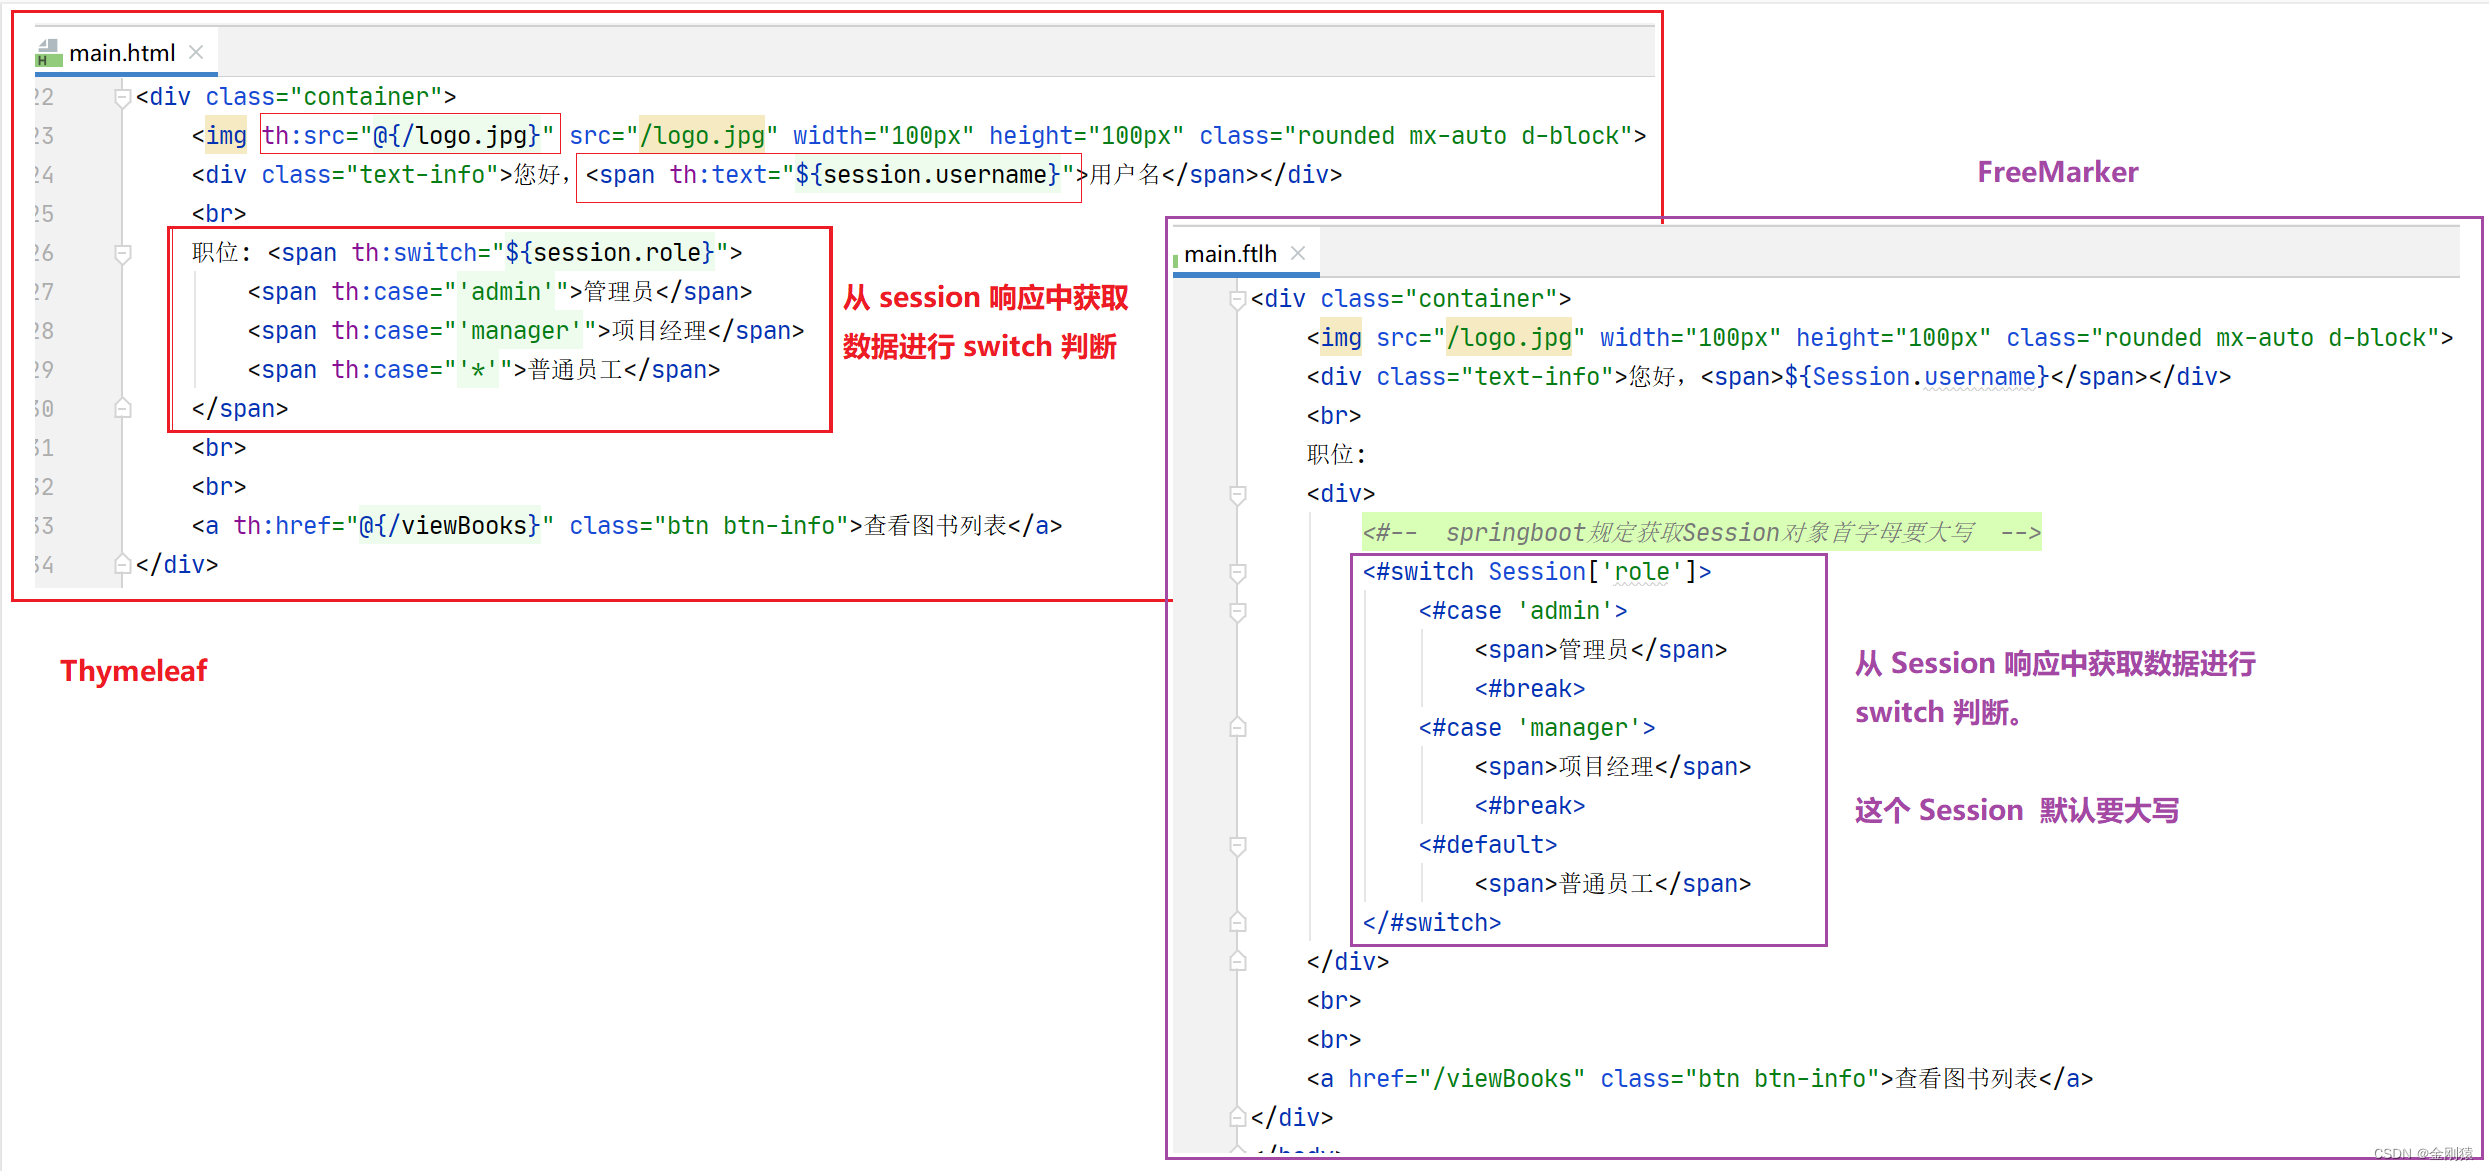Click the first <#break> directive
Image resolution: width=2489 pixels, height=1171 pixels.
click(x=1530, y=689)
